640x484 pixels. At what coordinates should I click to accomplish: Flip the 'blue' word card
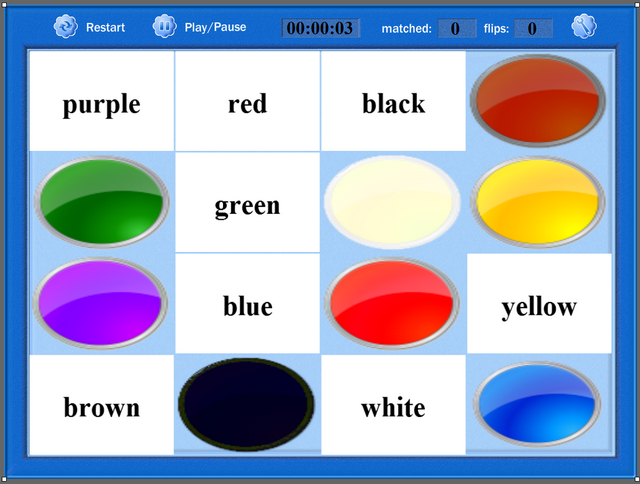coord(247,304)
